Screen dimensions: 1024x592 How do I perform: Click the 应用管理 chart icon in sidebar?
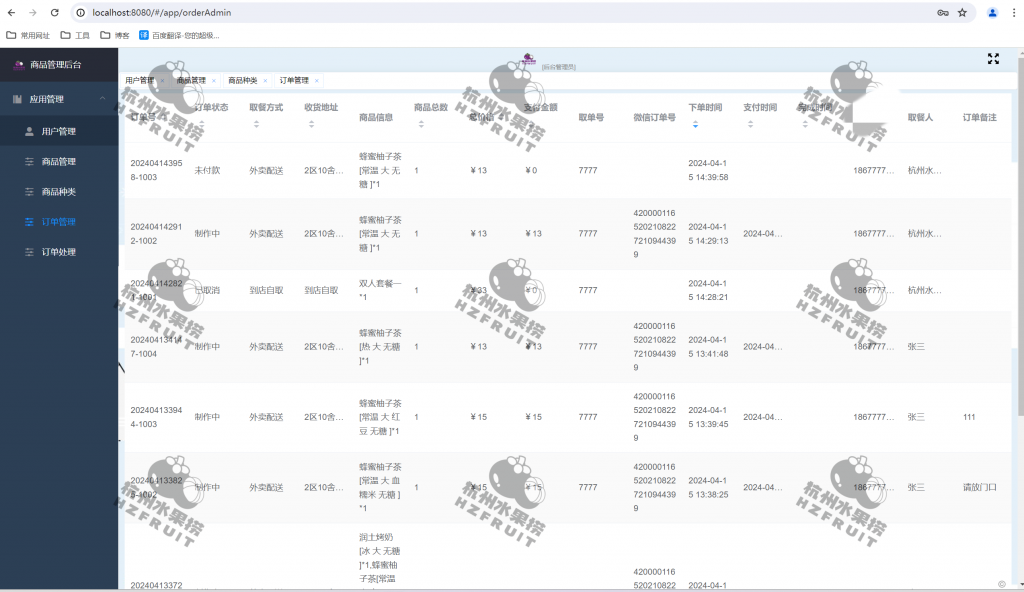coord(17,99)
